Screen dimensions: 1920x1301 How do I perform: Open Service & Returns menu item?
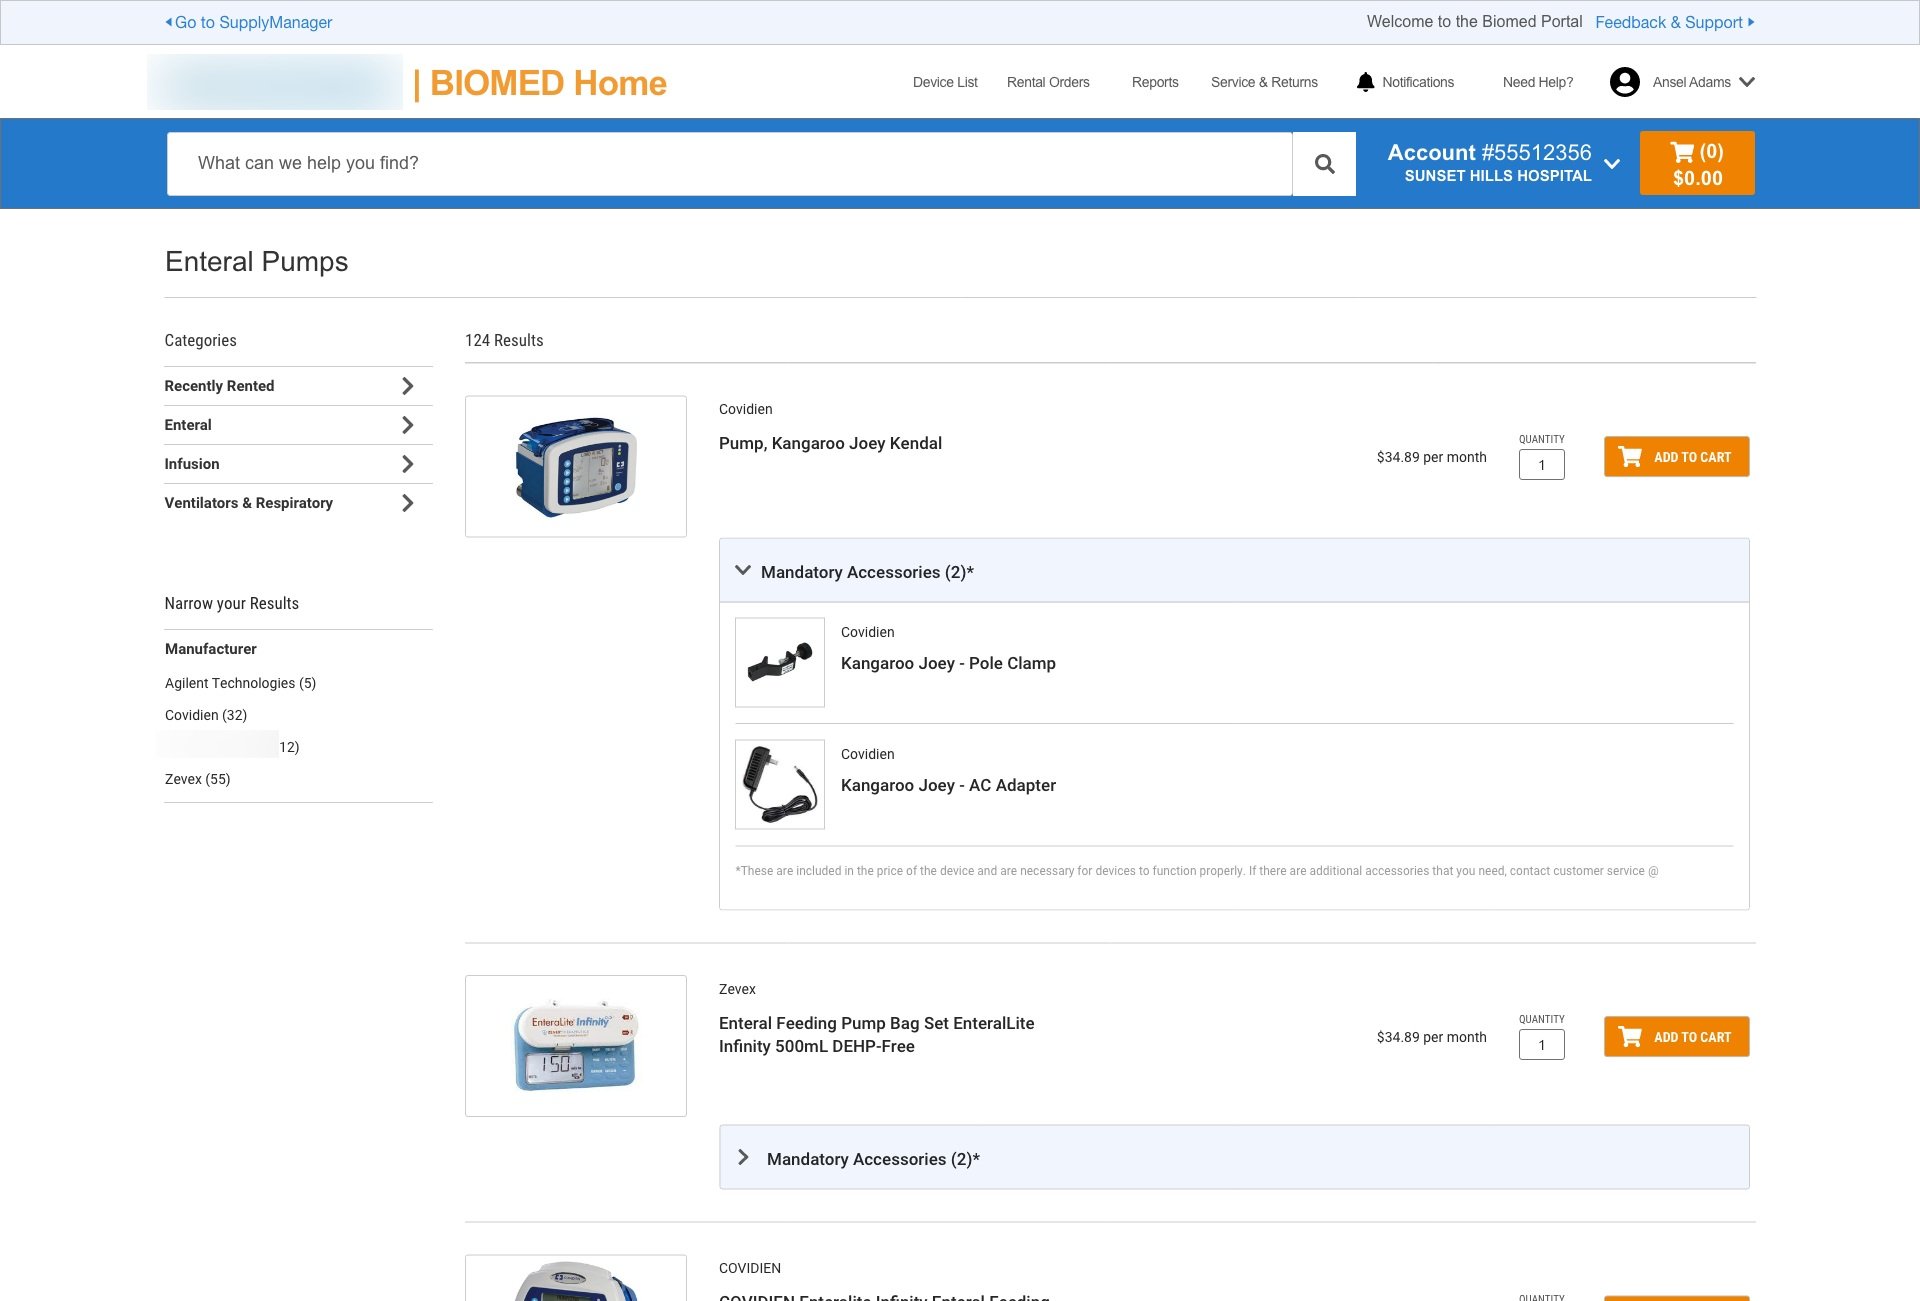click(x=1264, y=82)
